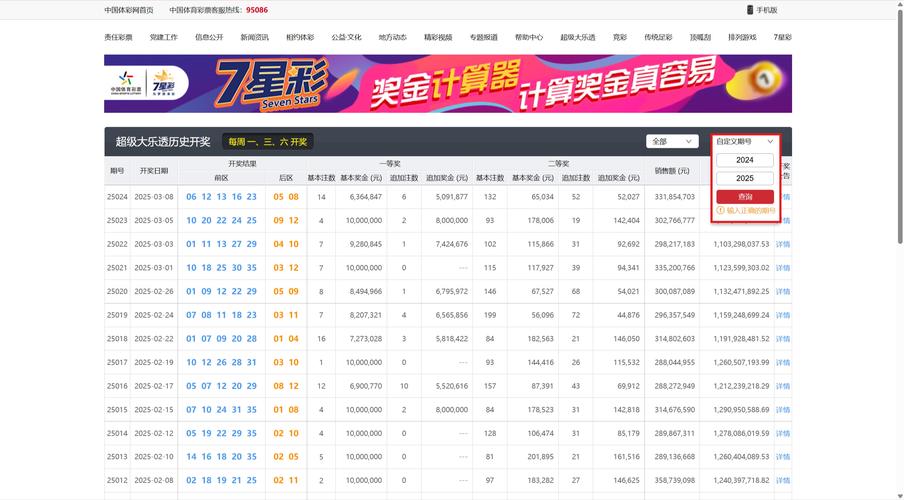
Task: Open 详情 for period 25017
Action: click(x=783, y=362)
